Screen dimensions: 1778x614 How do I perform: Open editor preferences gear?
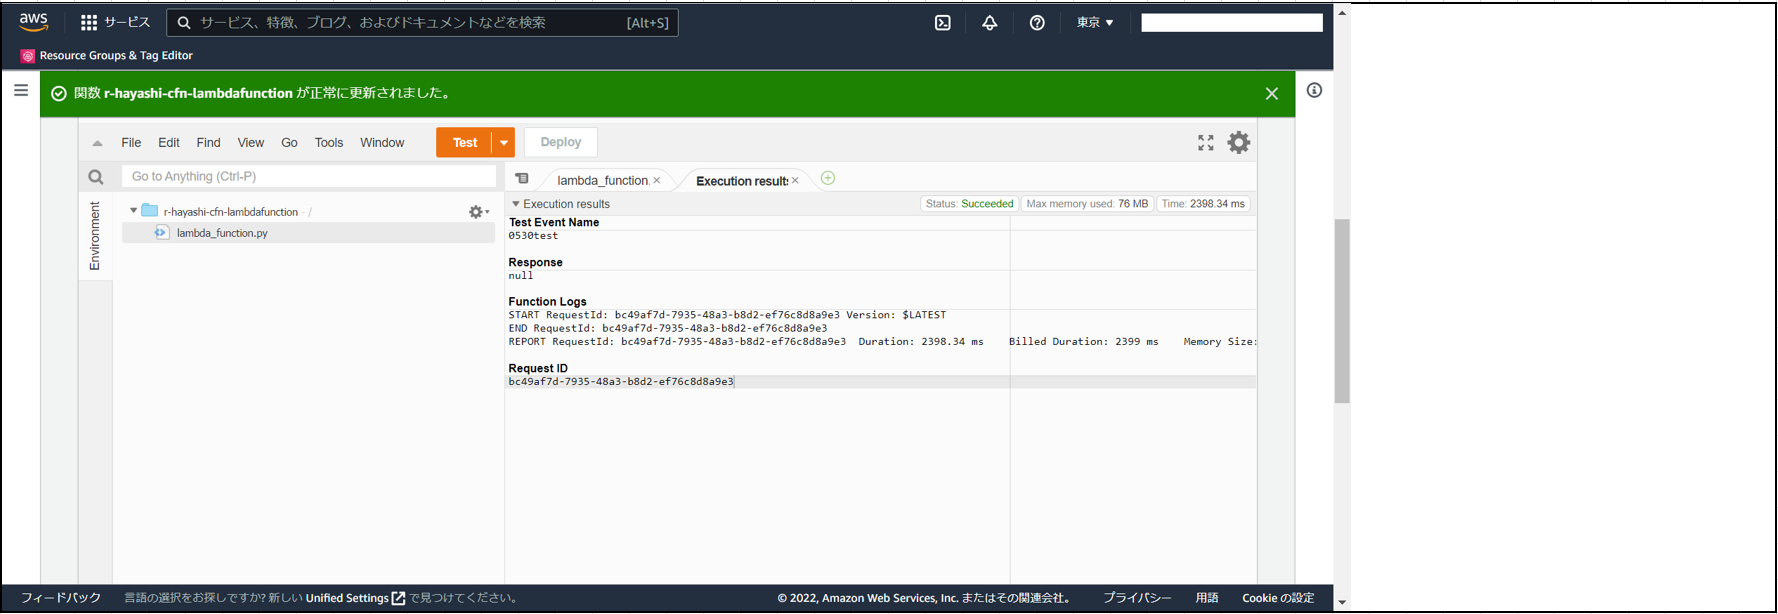[x=1239, y=143]
